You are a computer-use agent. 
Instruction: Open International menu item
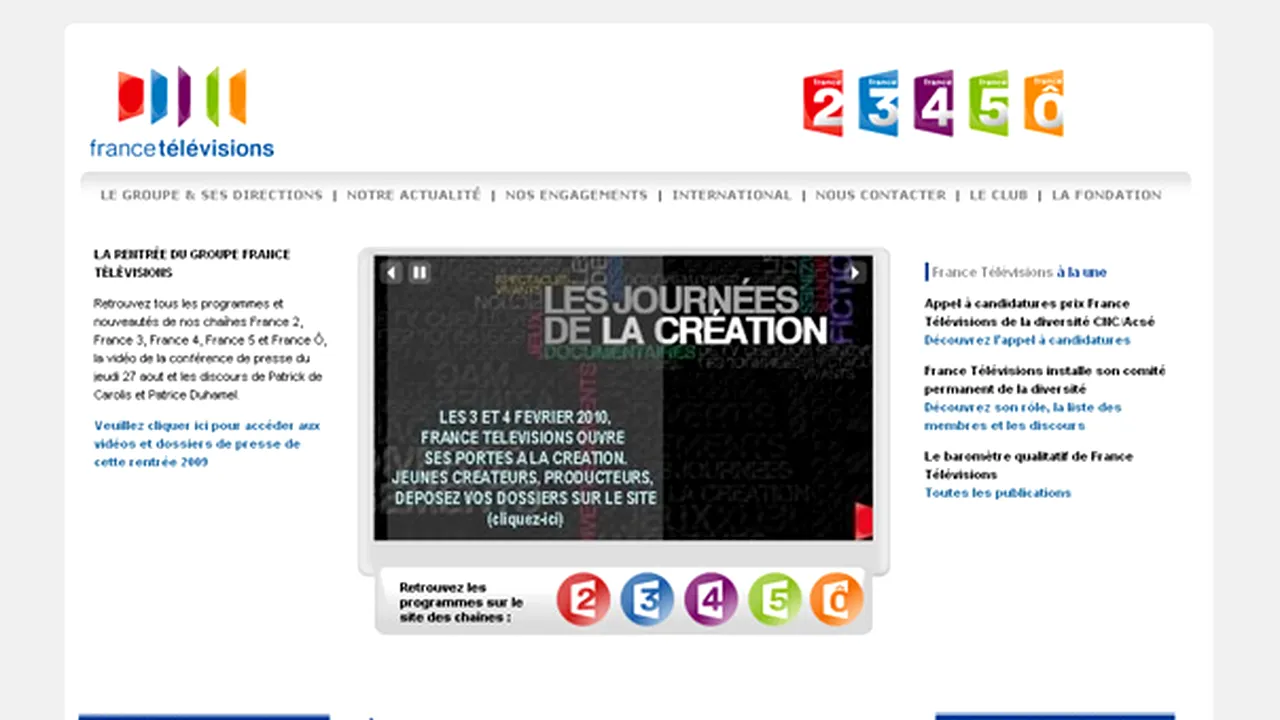[731, 195]
